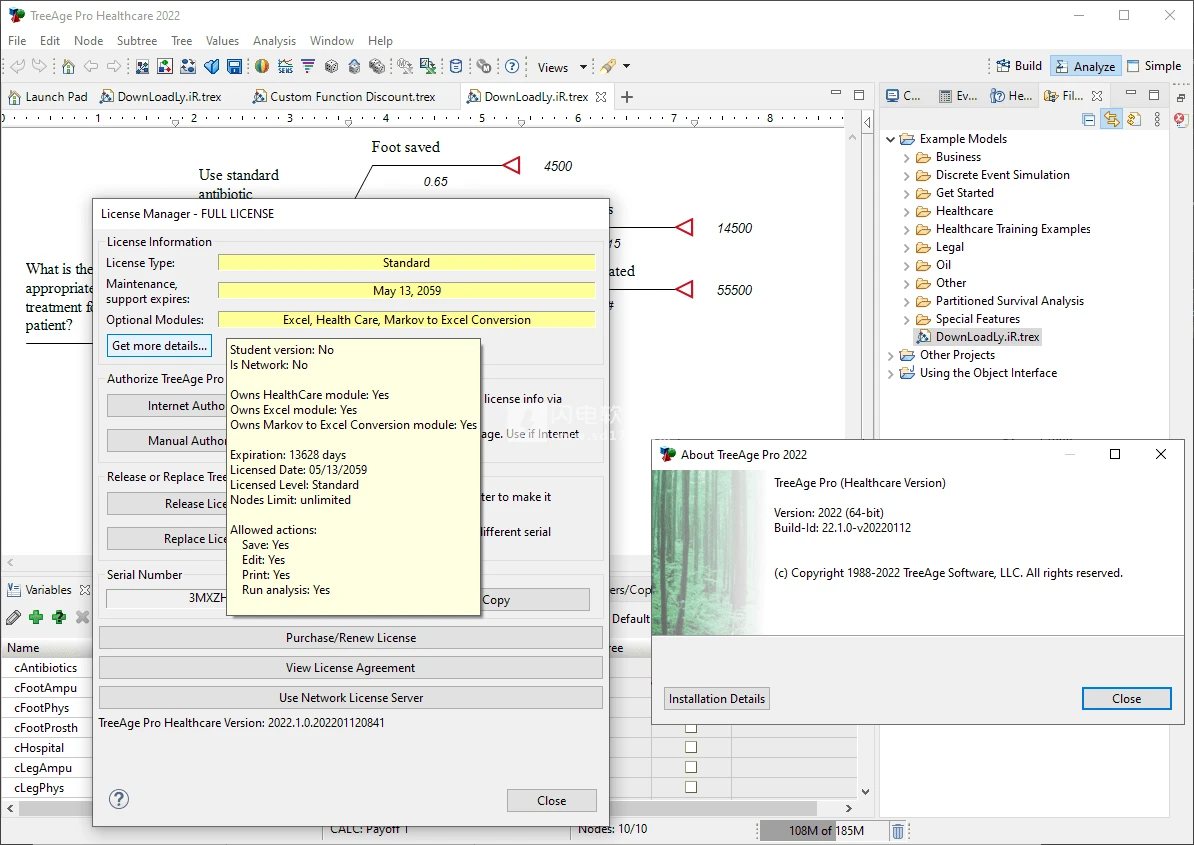This screenshot has width=1194, height=845.
Task: Click the Name column header in Variables
Action: 47,648
